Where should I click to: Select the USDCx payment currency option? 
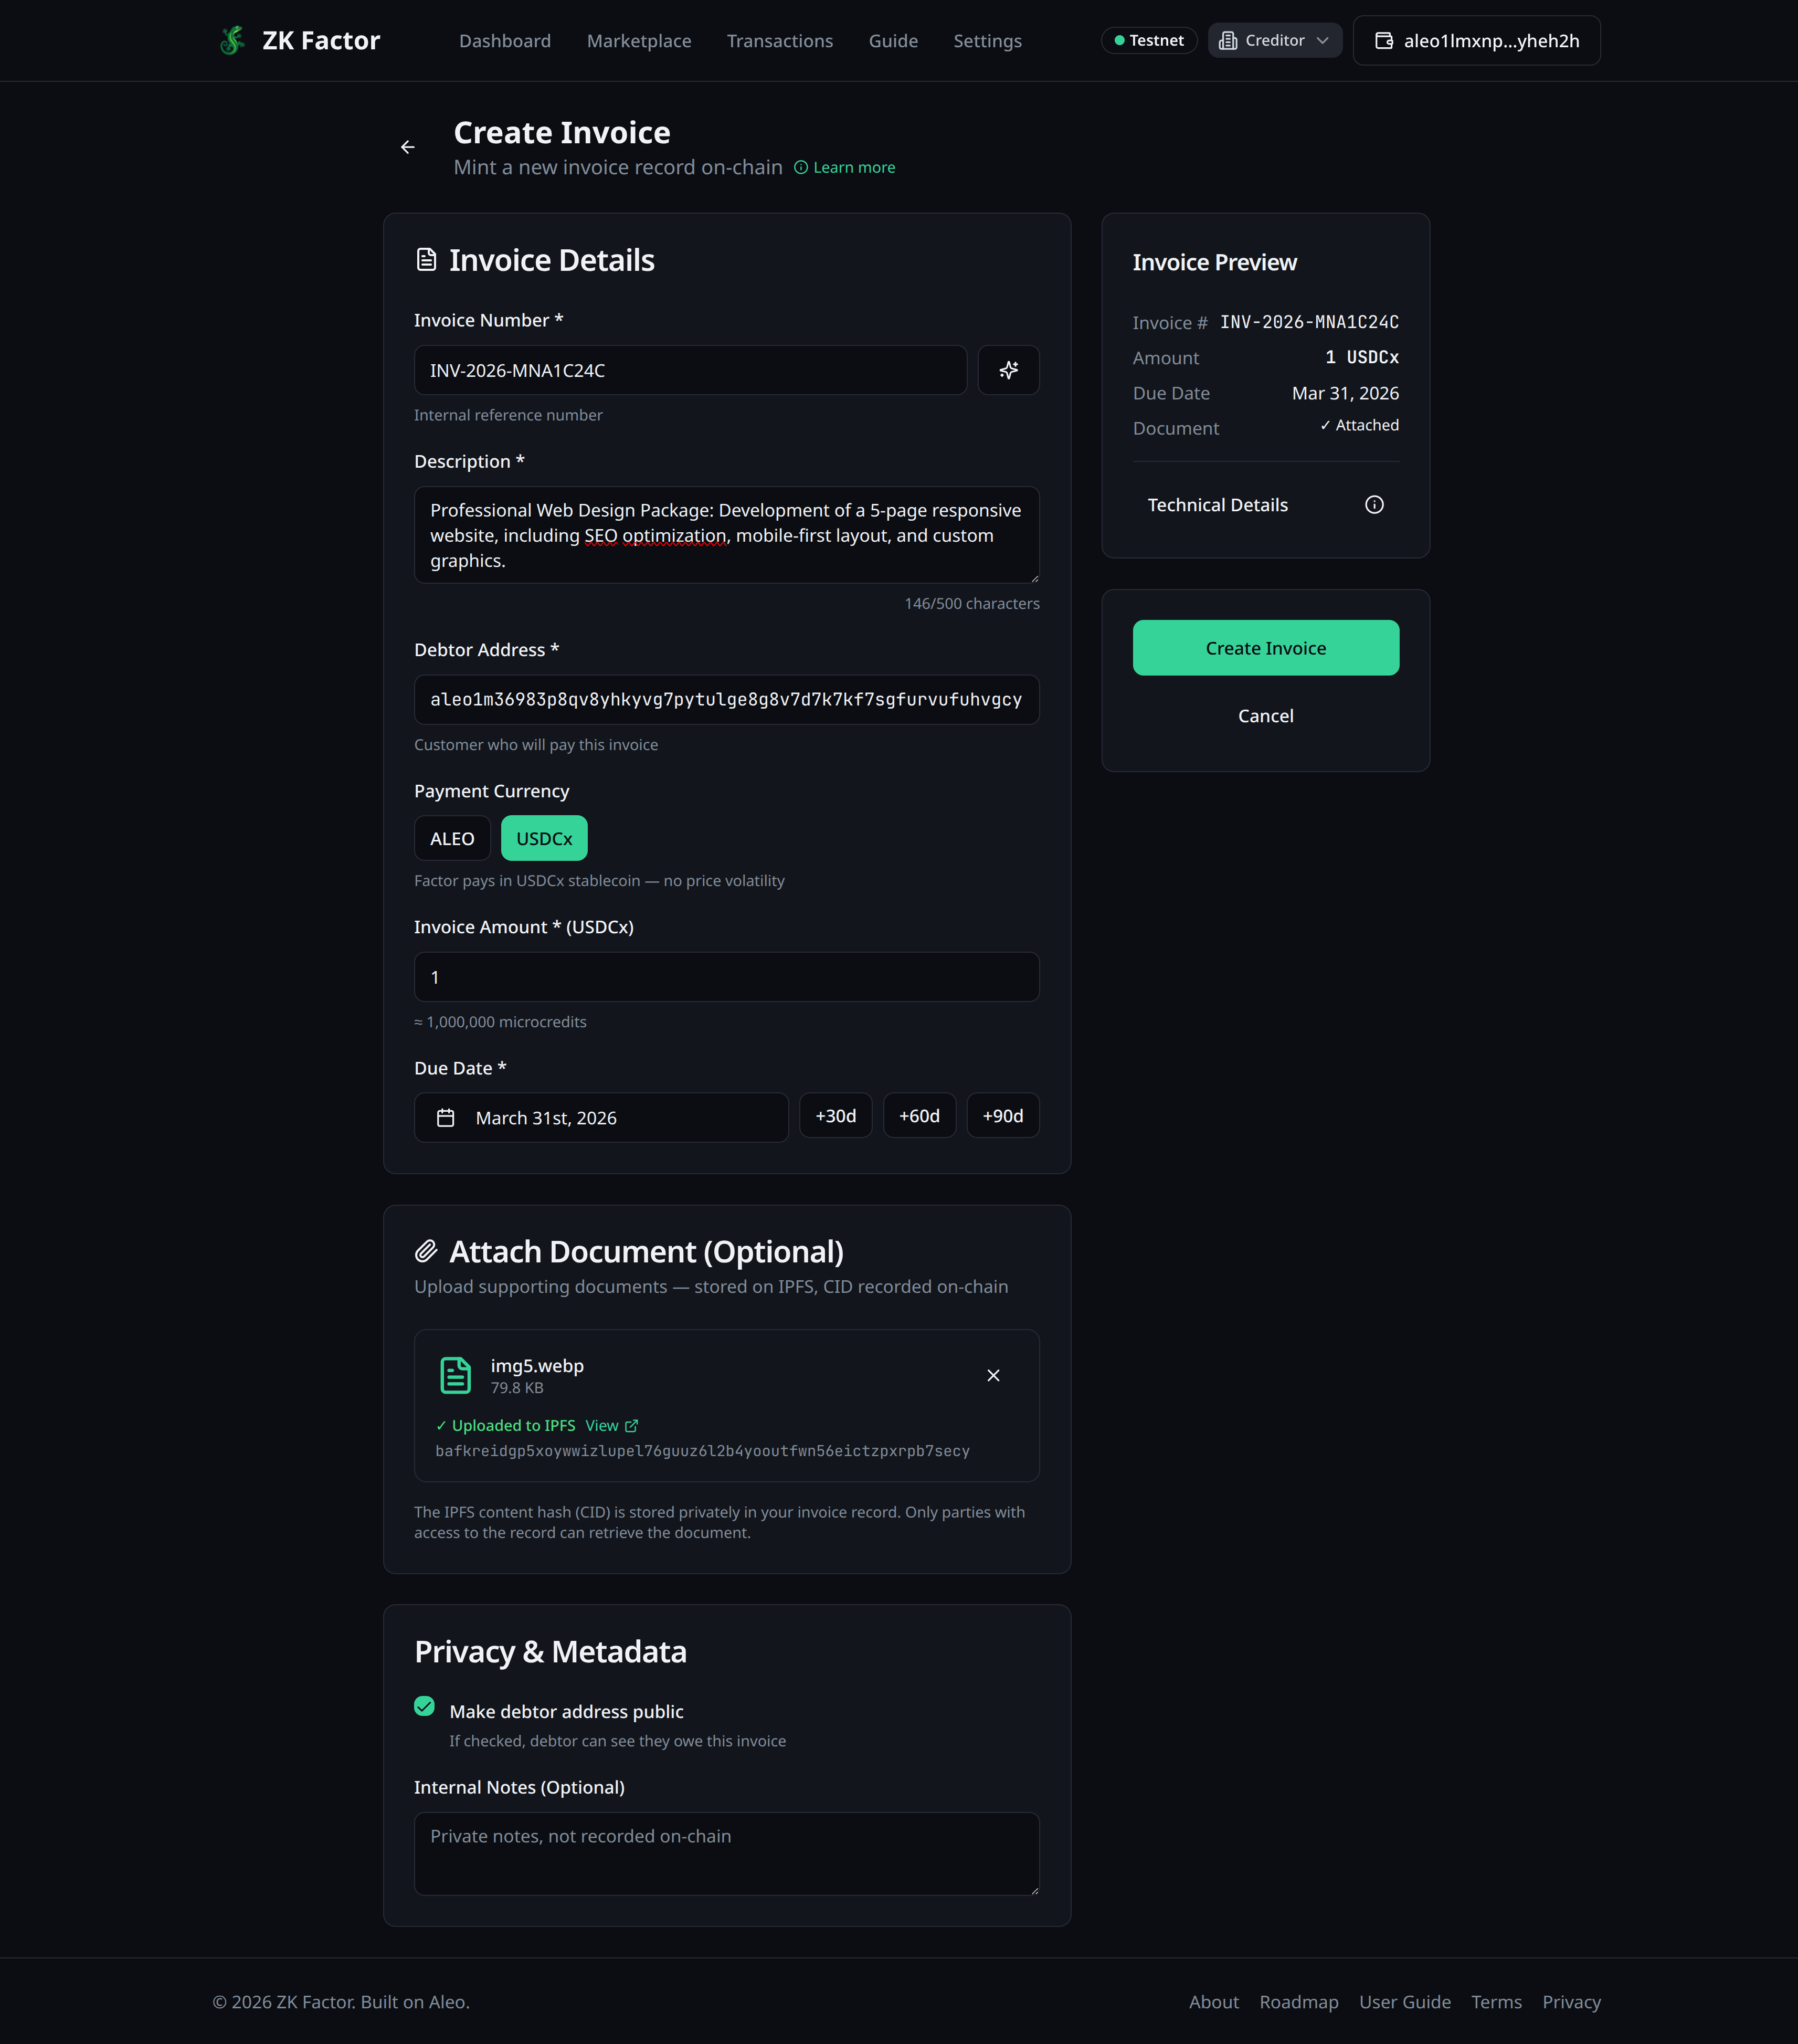click(x=543, y=838)
